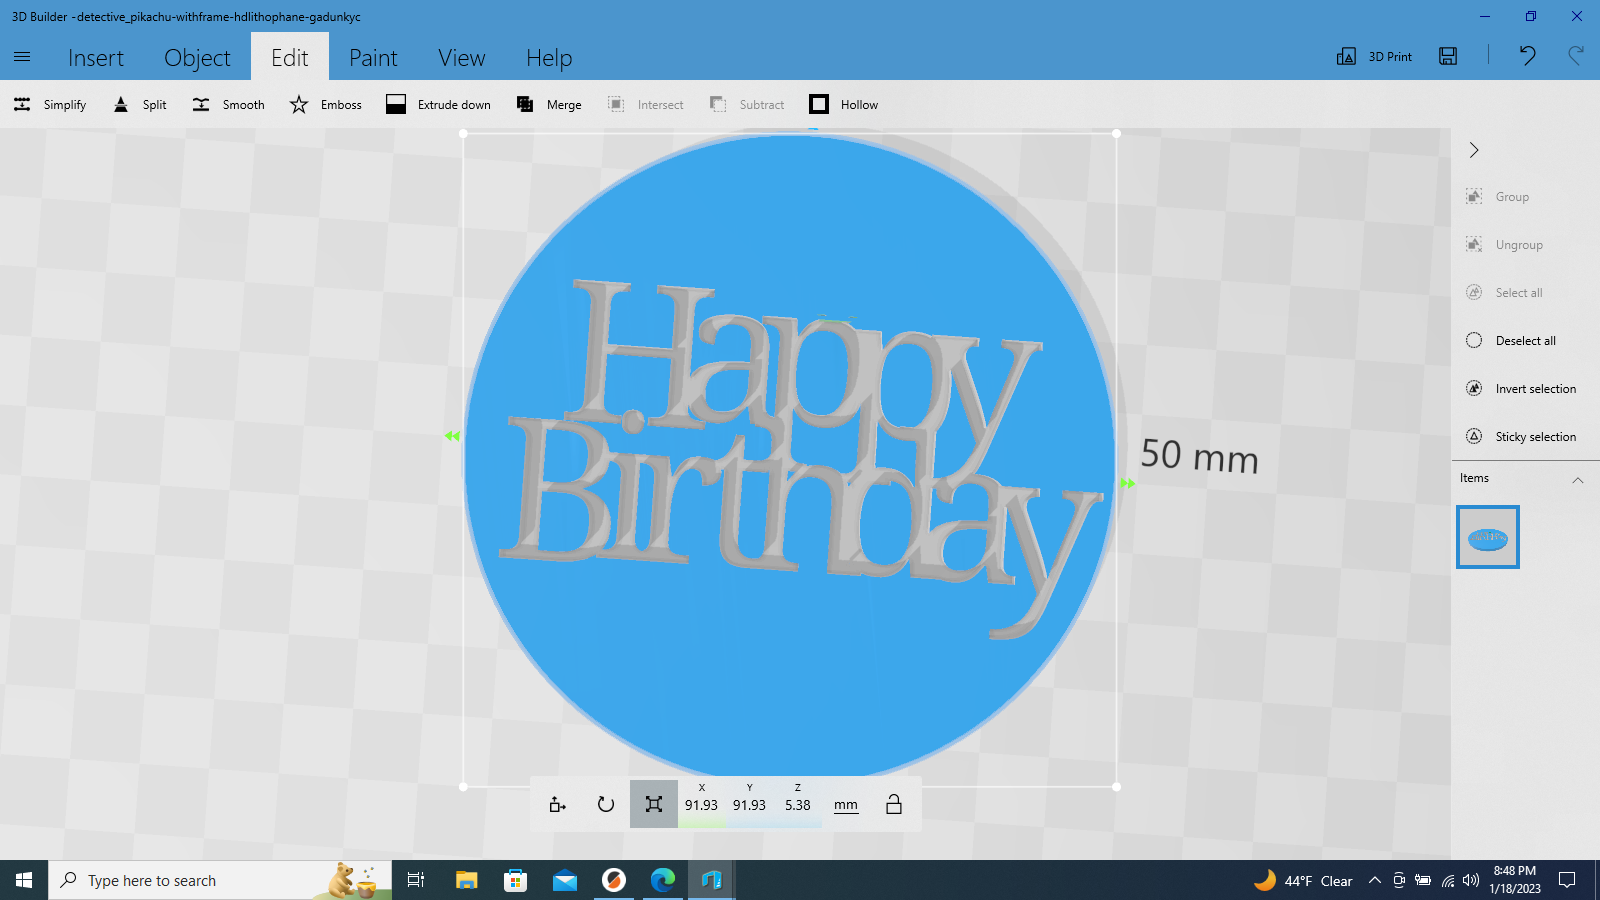1600x900 pixels.
Task: Select the blue disc item thumbnail
Action: point(1488,537)
